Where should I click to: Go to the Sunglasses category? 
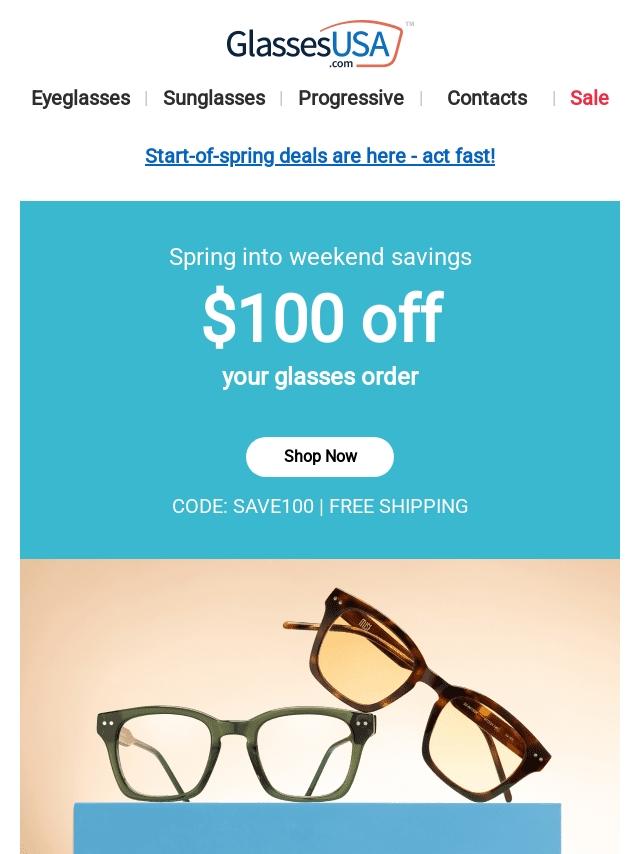(214, 98)
